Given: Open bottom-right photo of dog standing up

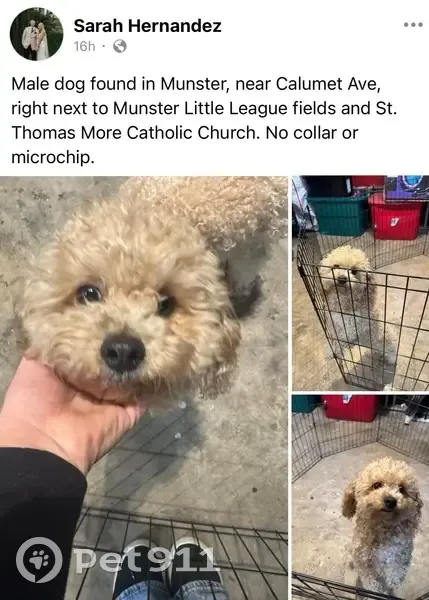Looking at the screenshot, I should [x=360, y=497].
